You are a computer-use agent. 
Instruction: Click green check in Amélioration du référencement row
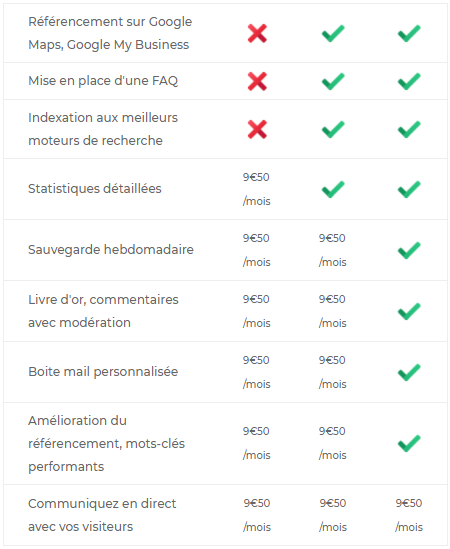(409, 443)
